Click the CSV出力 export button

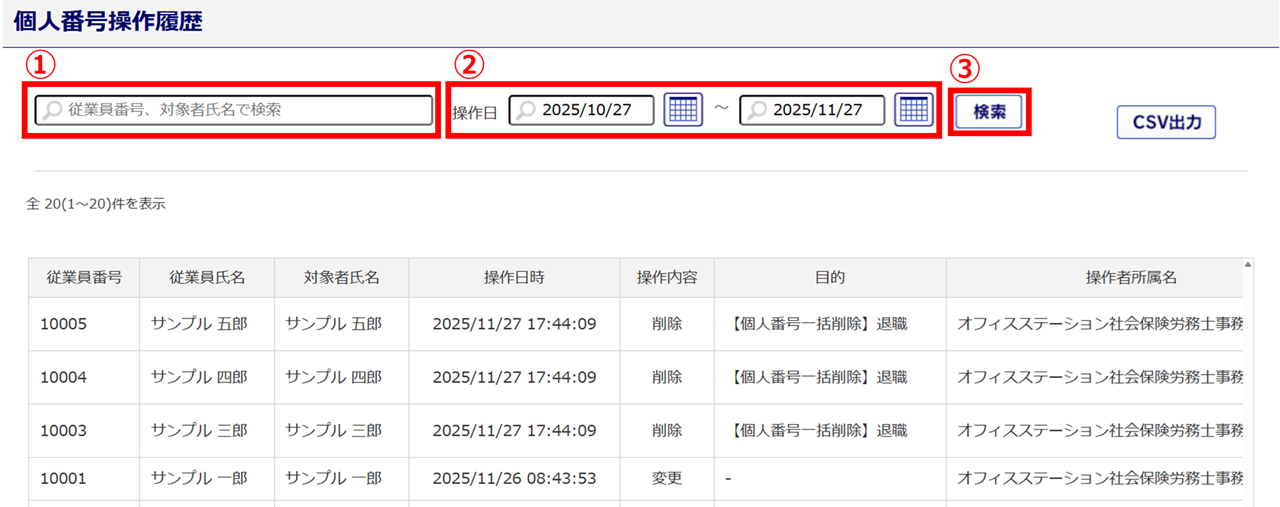tap(1166, 123)
